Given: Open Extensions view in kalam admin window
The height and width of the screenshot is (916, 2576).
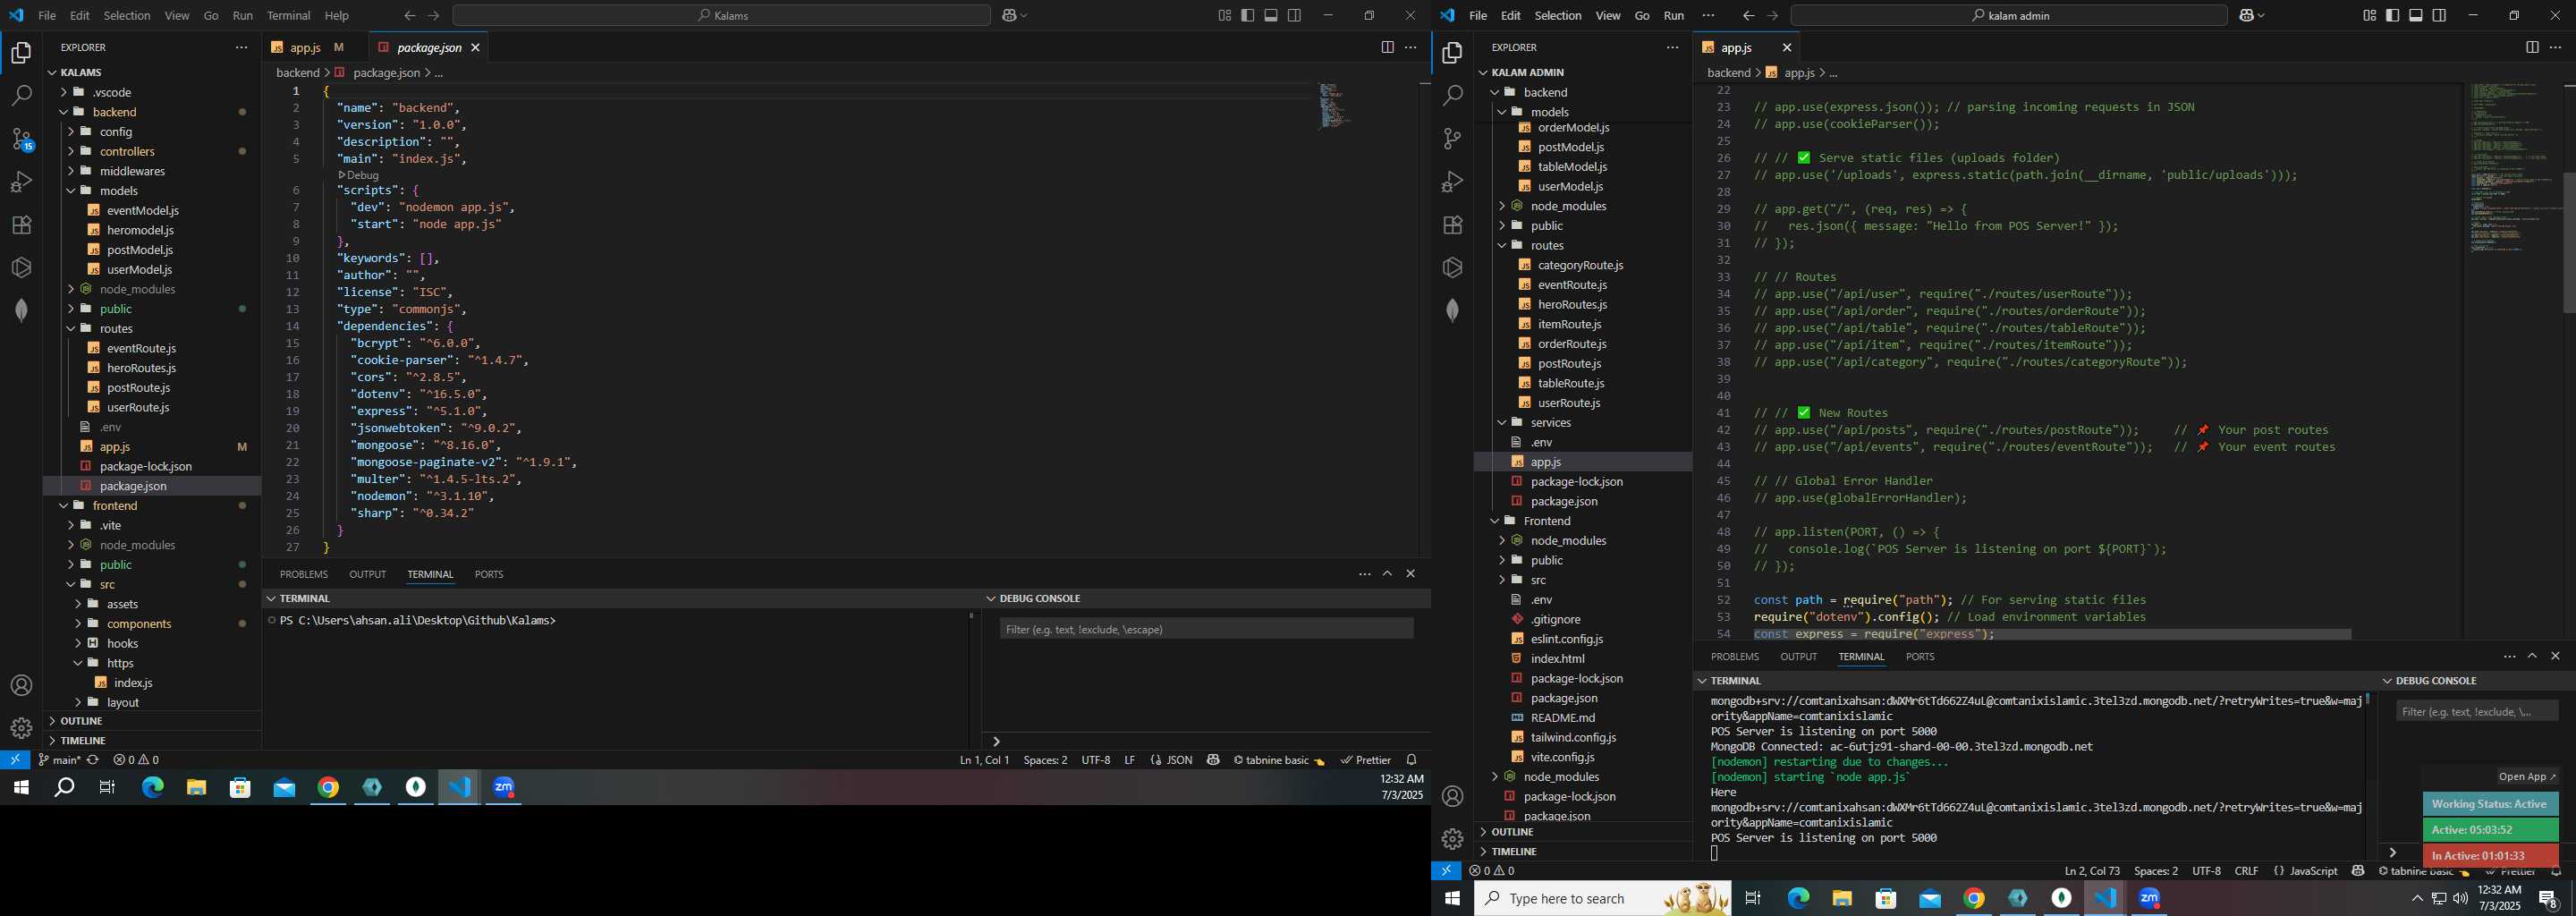Looking at the screenshot, I should (1452, 225).
